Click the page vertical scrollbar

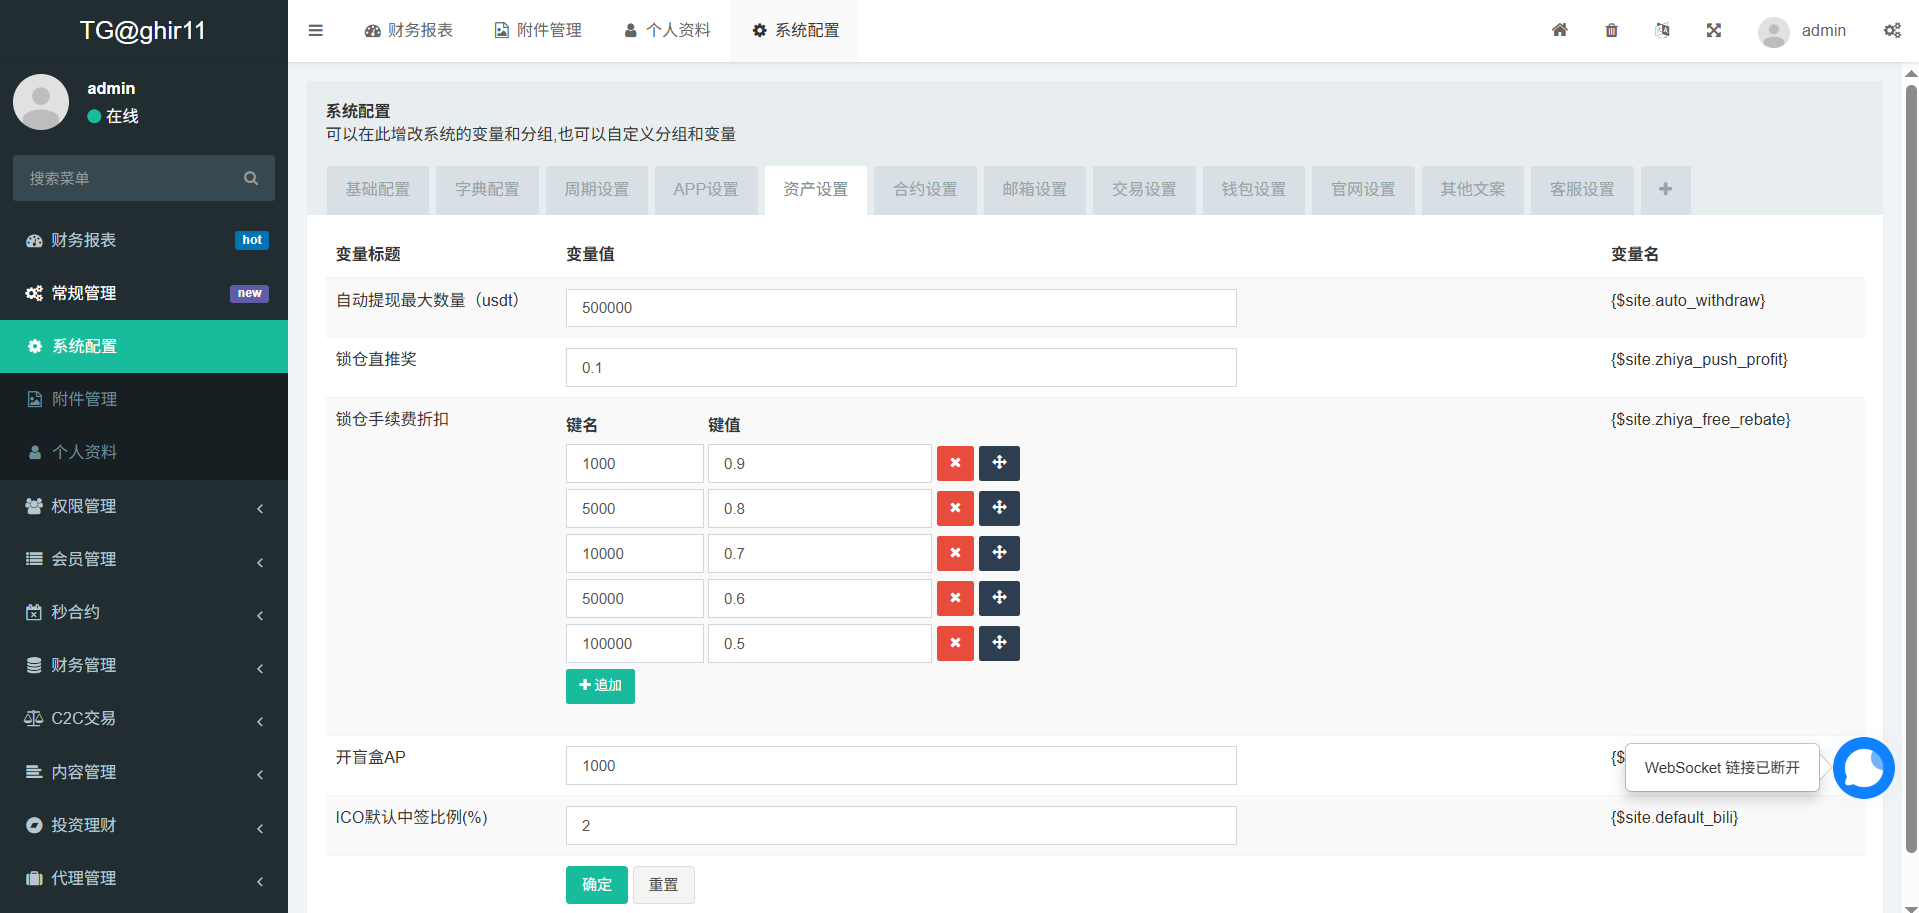point(1910,470)
